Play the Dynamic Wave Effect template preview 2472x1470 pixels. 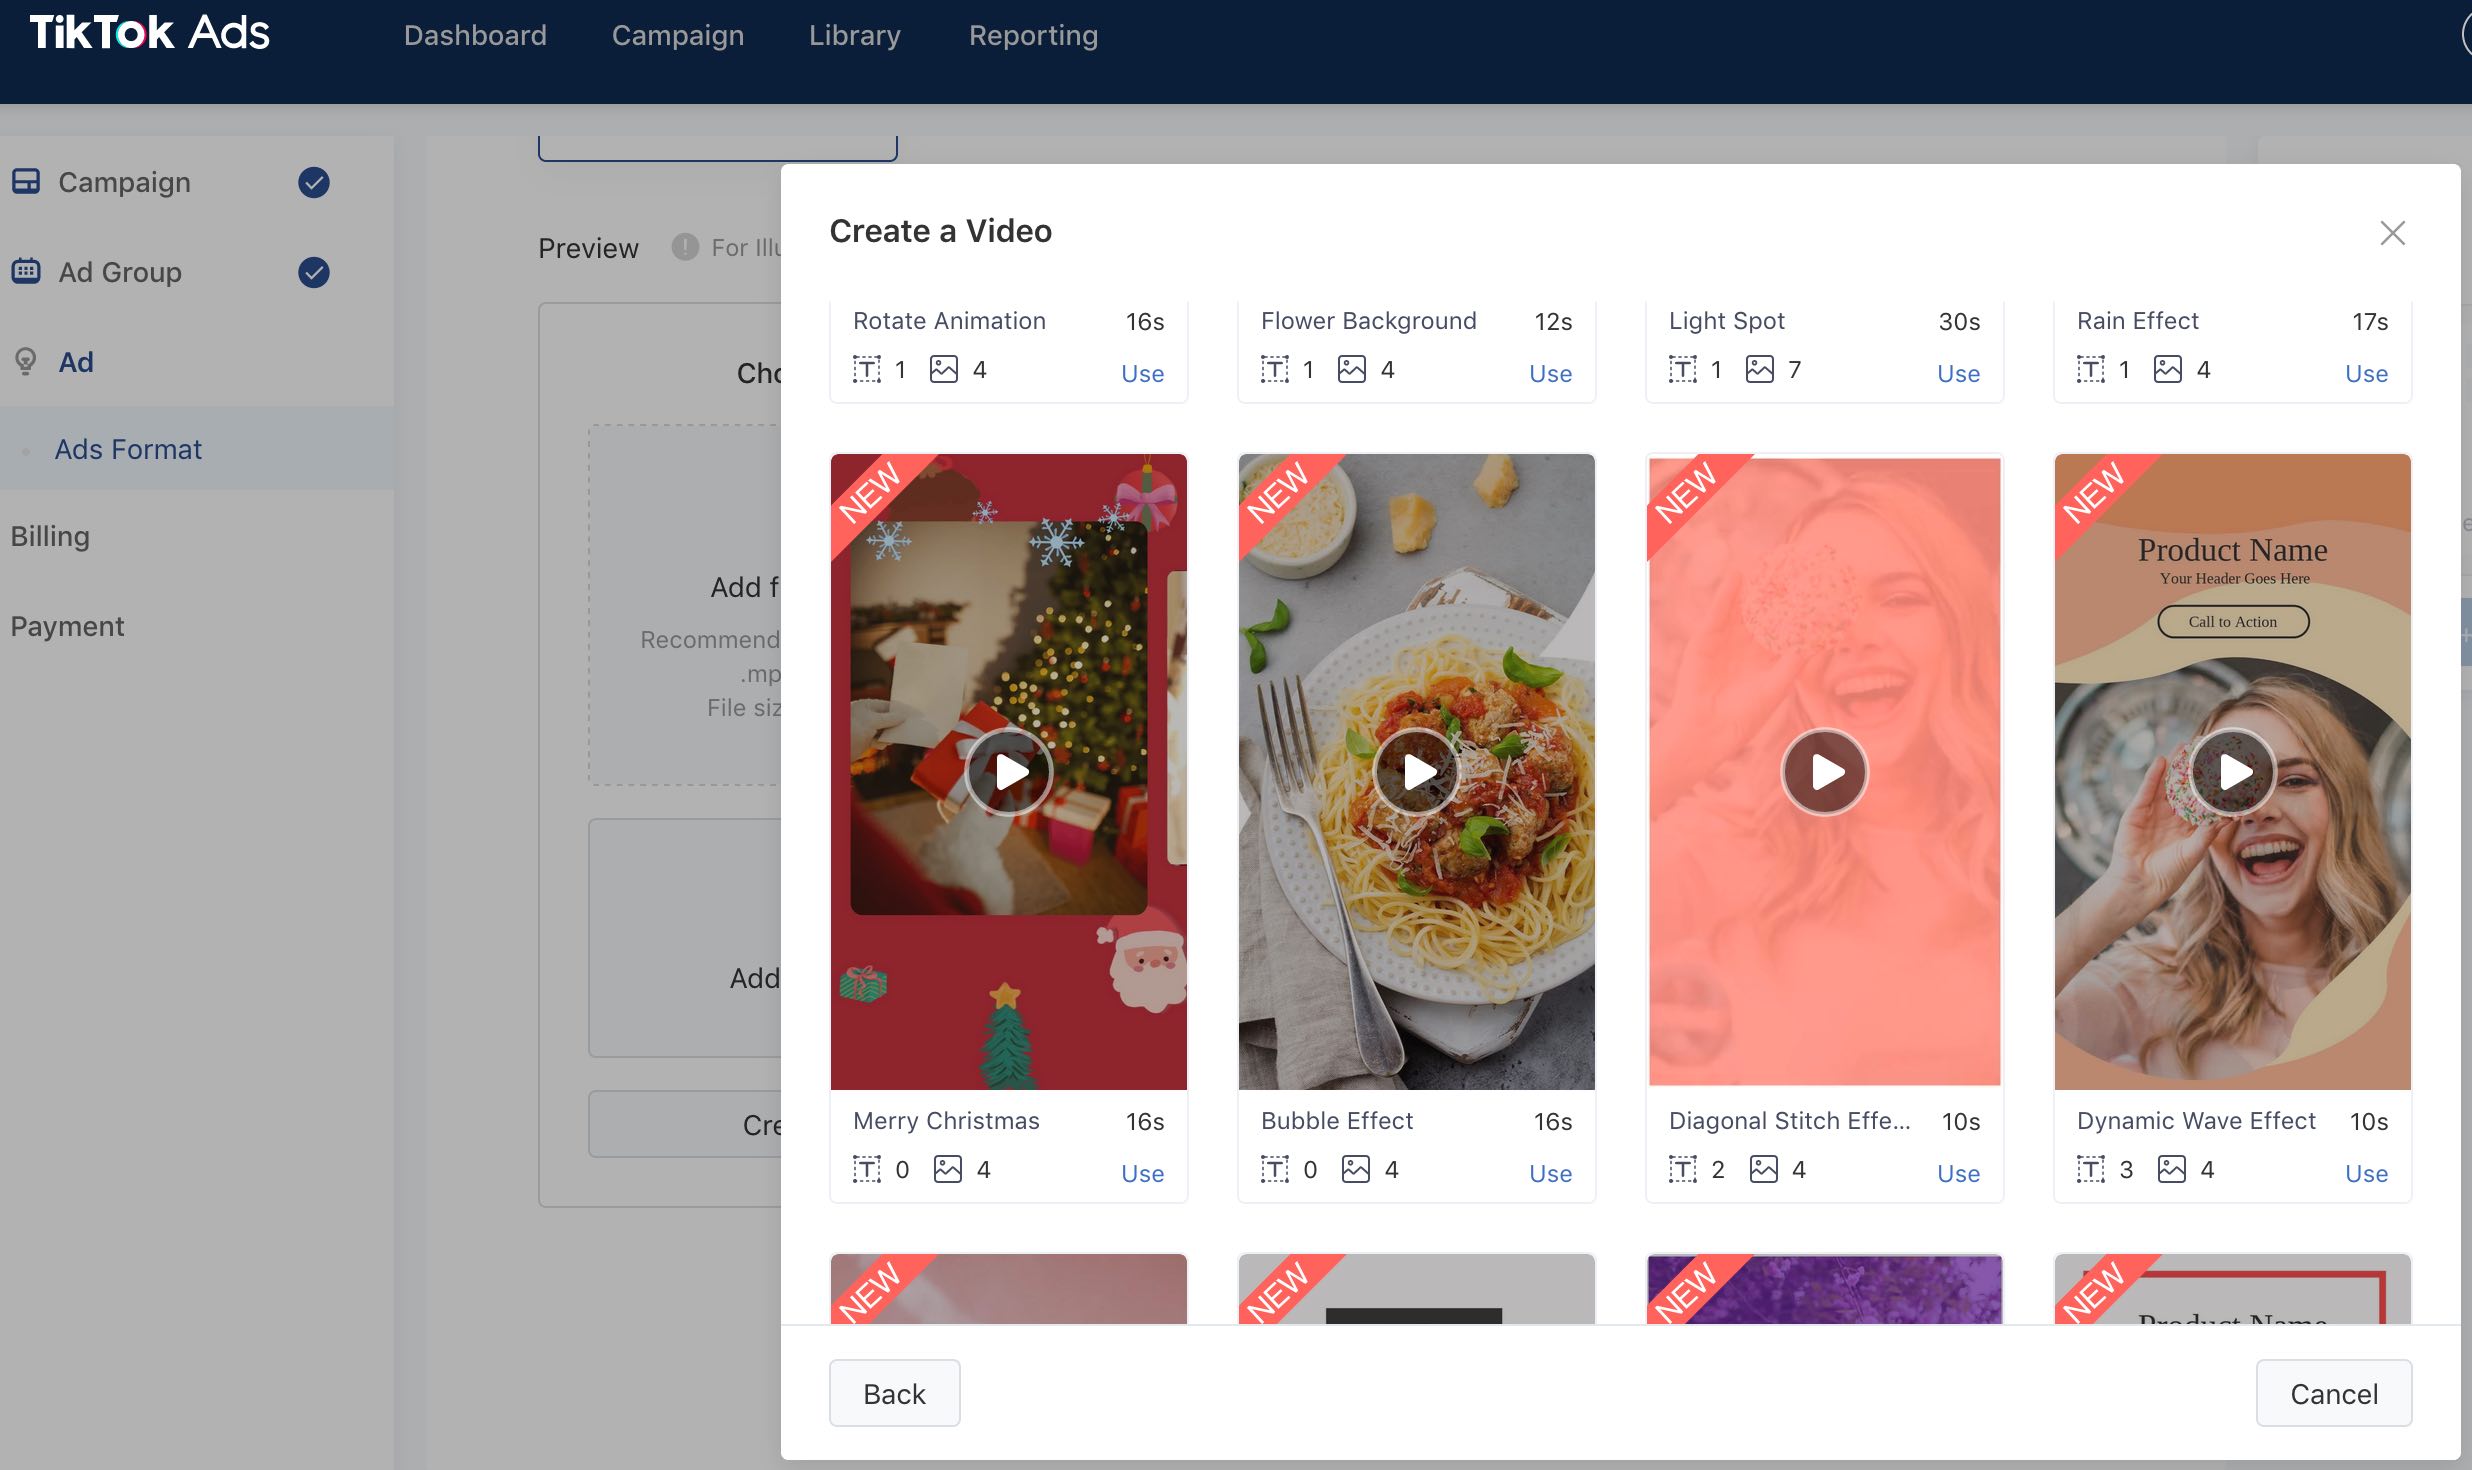2233,772
